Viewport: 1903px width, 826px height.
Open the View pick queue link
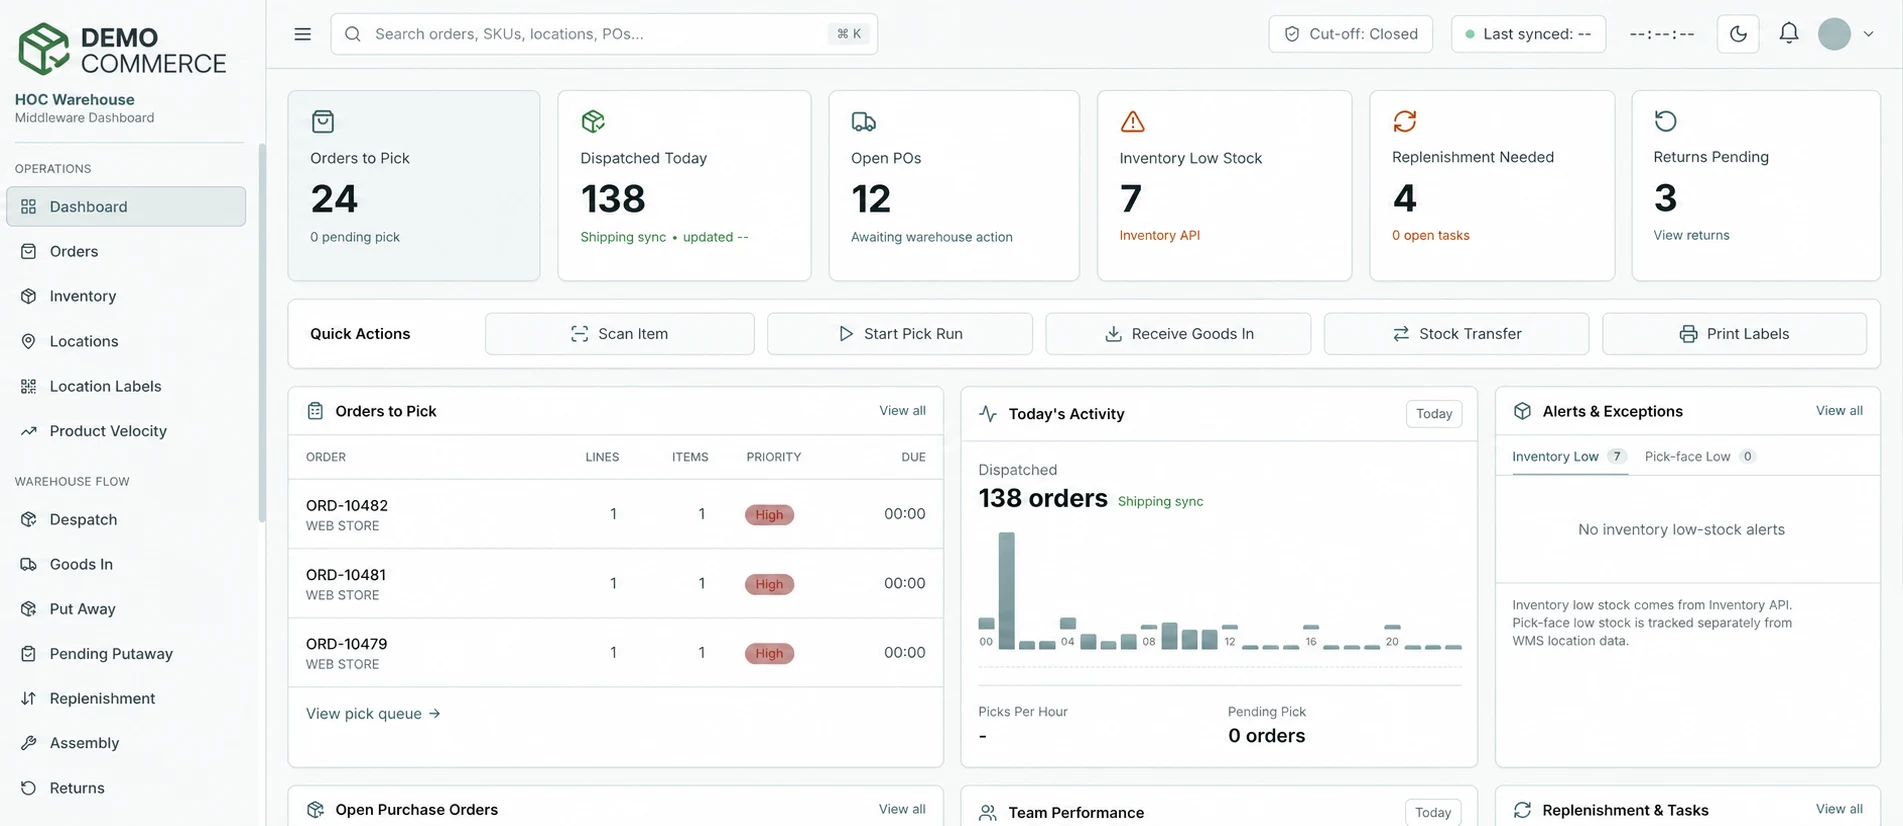373,714
